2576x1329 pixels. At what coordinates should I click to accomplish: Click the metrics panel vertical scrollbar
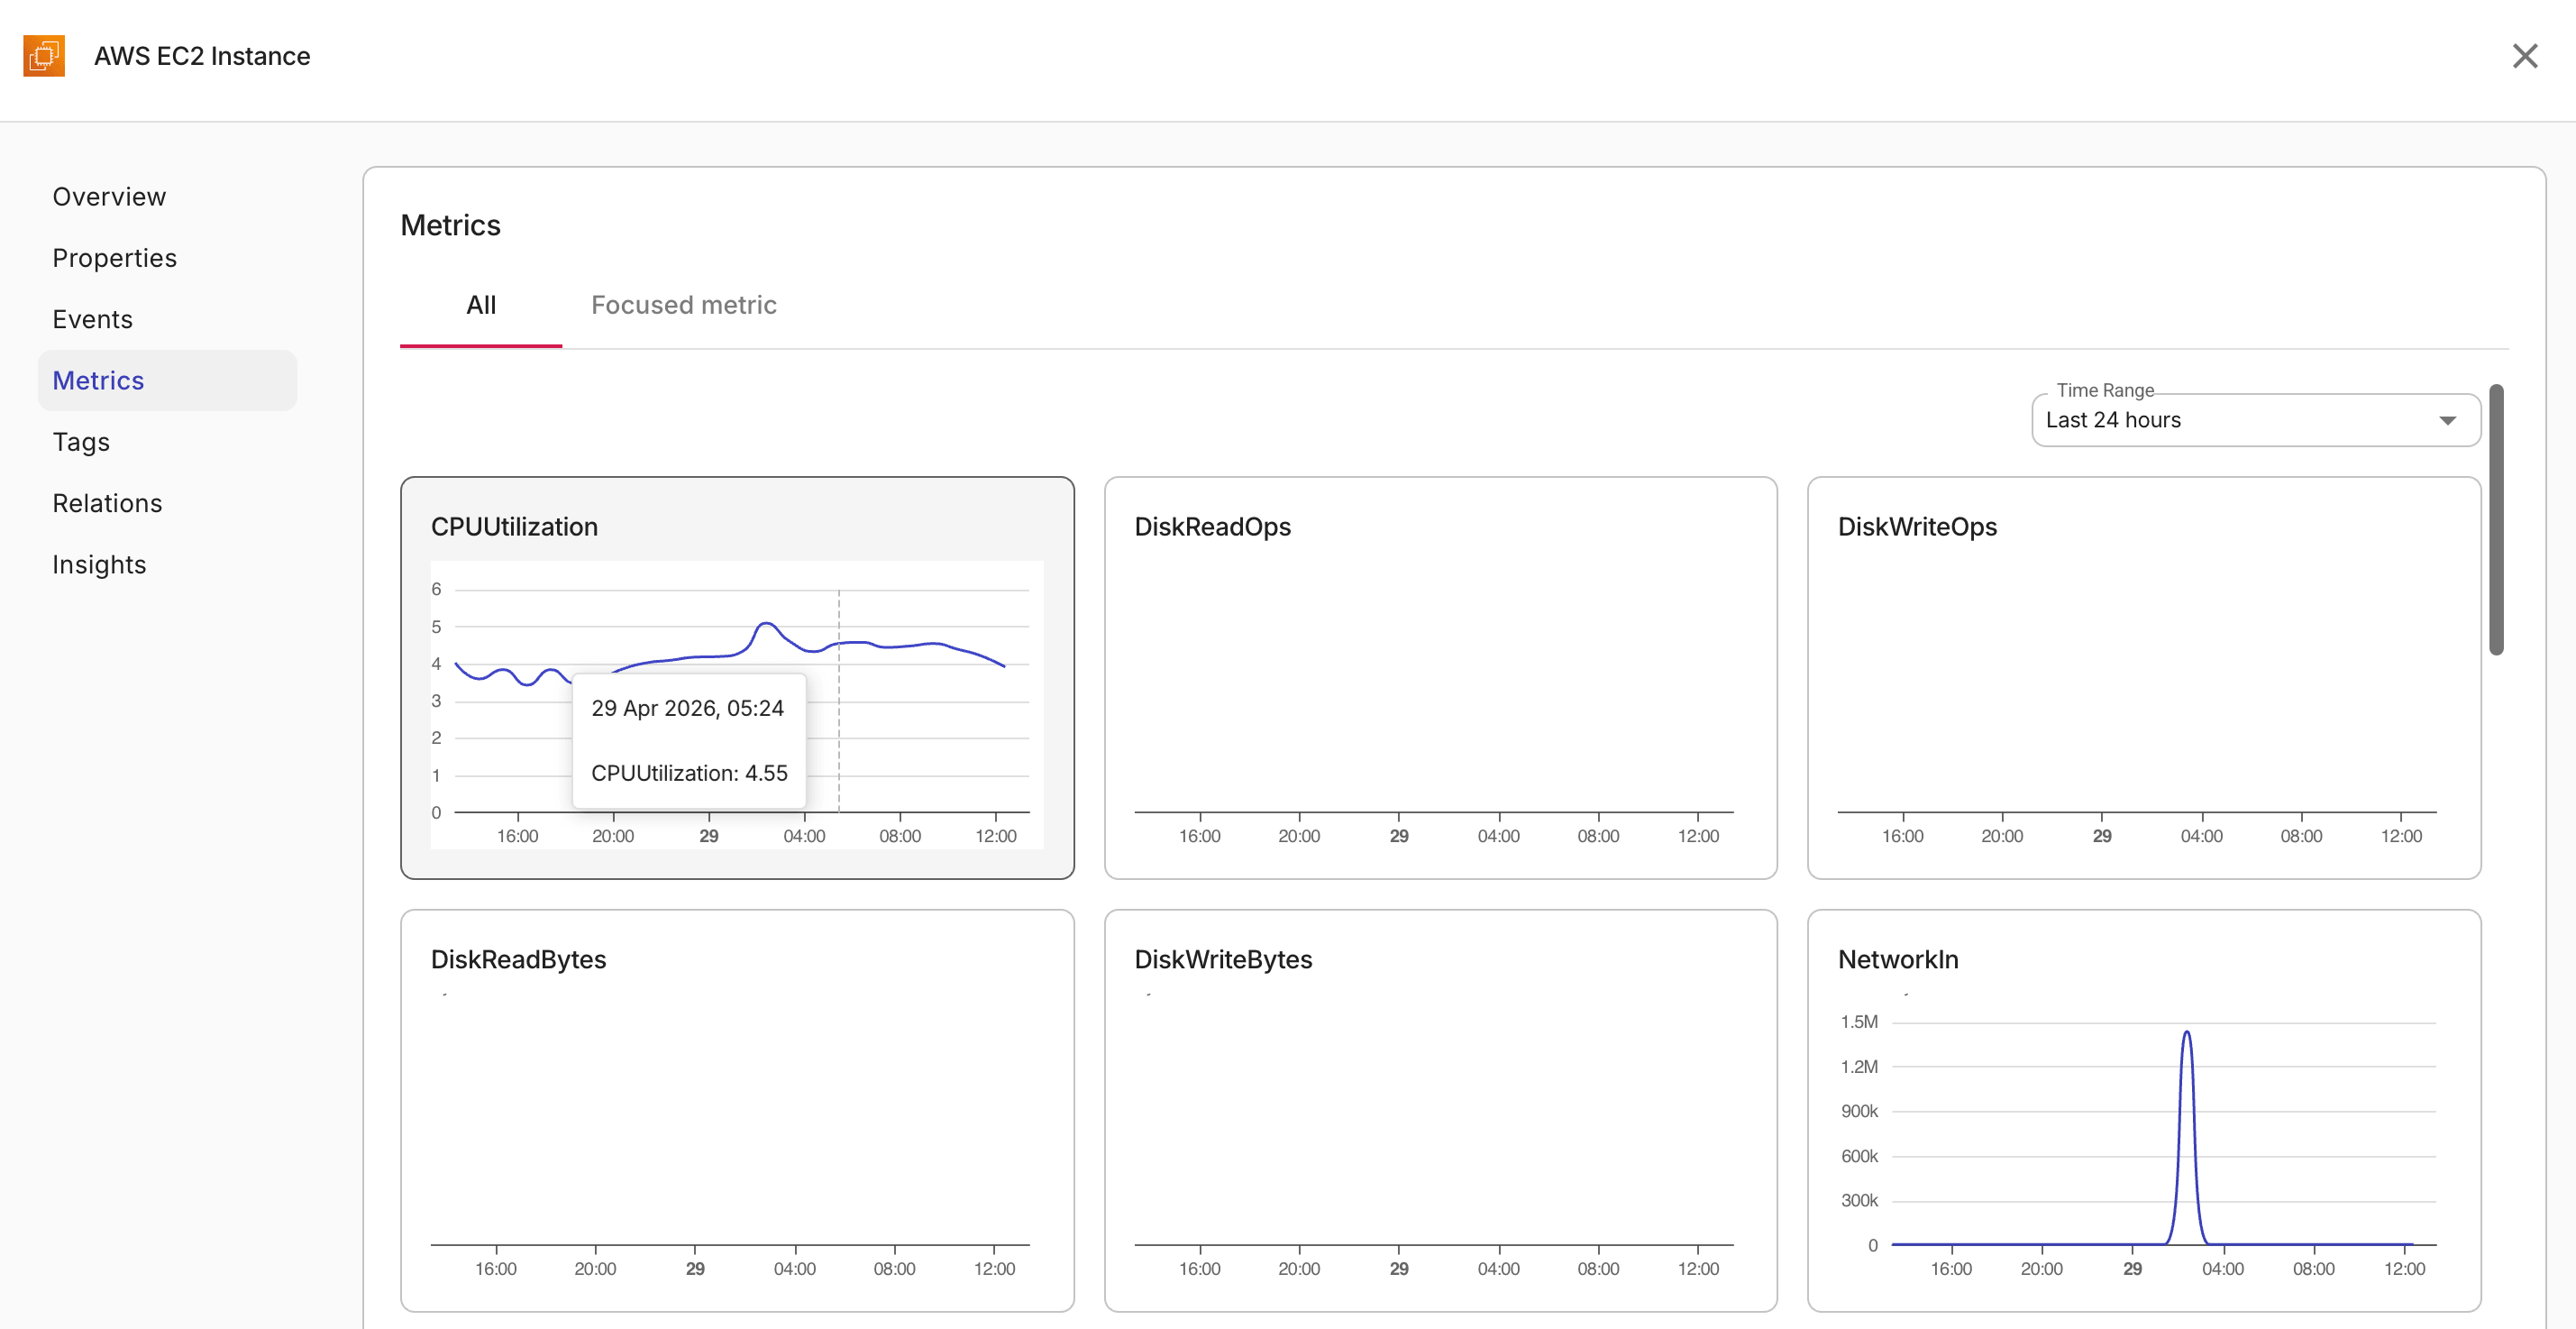tap(2496, 520)
